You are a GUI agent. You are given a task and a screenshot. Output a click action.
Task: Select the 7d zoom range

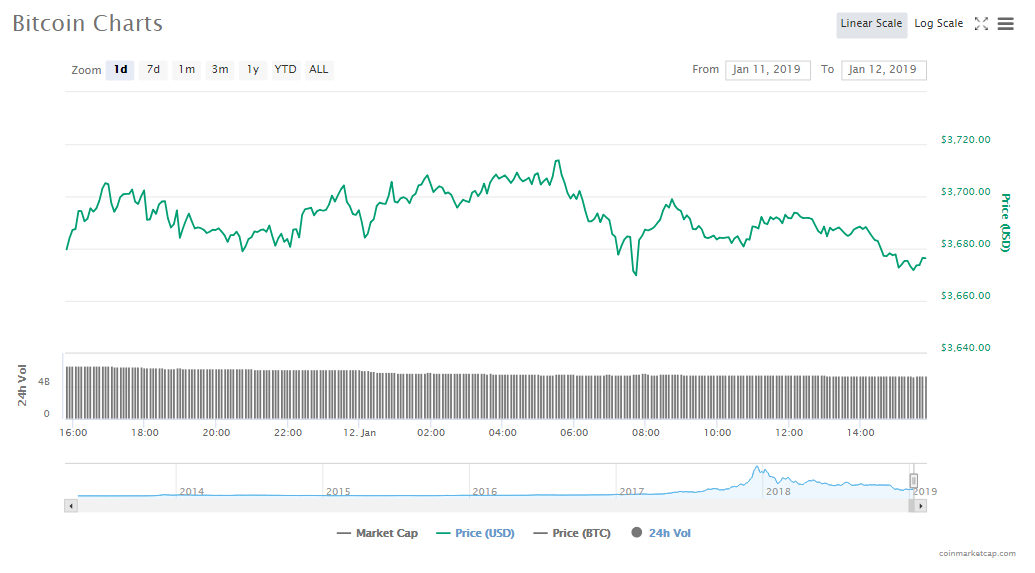pyautogui.click(x=153, y=70)
